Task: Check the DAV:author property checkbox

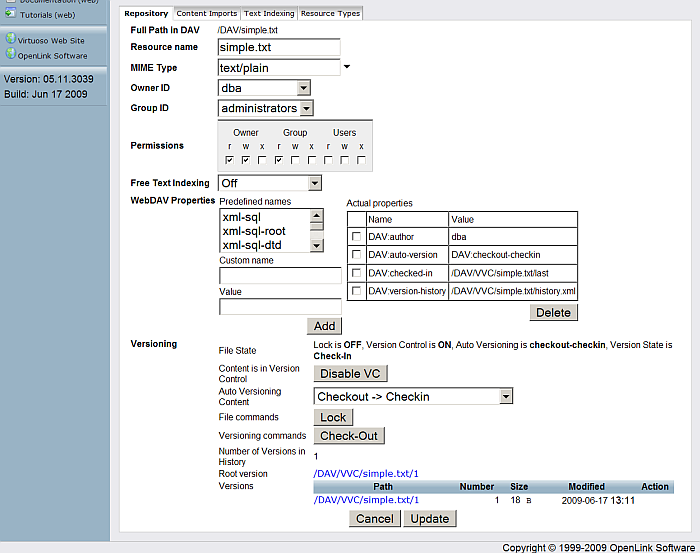Action: 356,237
